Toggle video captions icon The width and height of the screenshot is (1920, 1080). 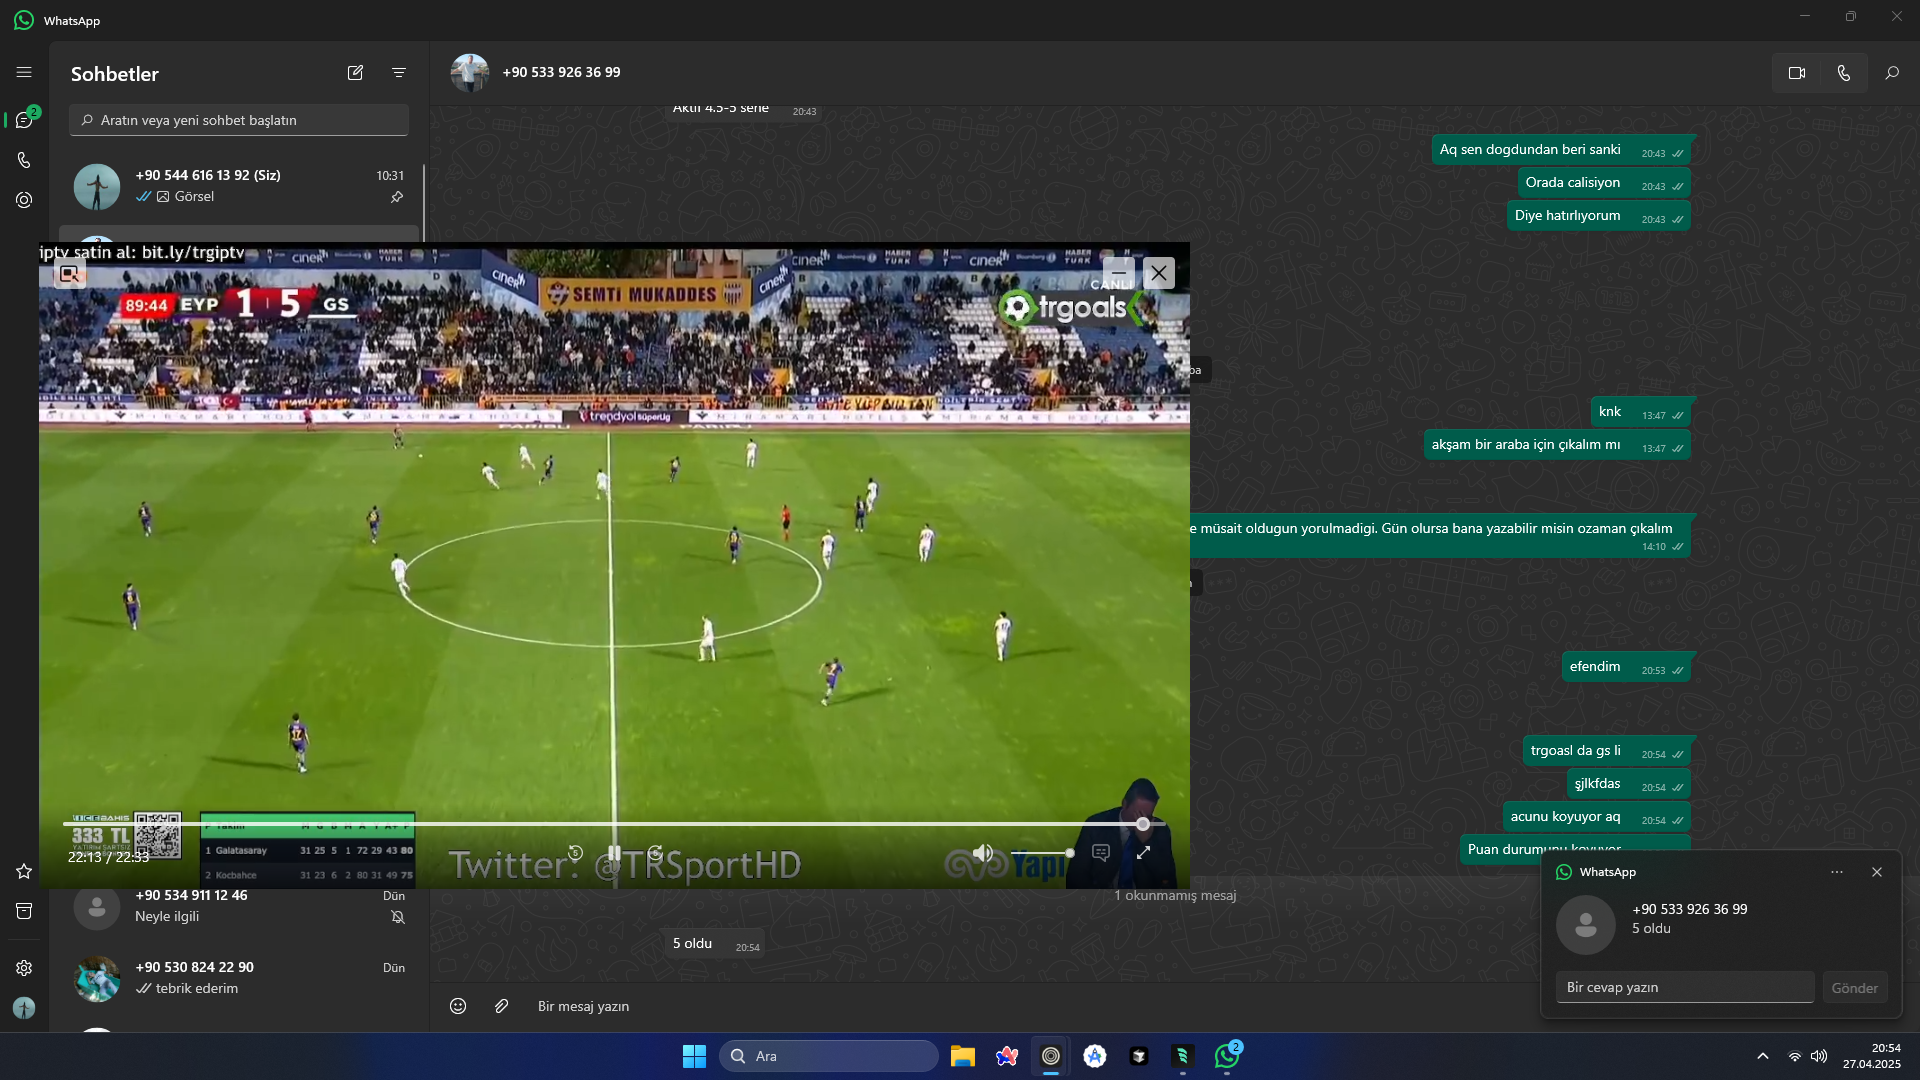coord(1101,853)
